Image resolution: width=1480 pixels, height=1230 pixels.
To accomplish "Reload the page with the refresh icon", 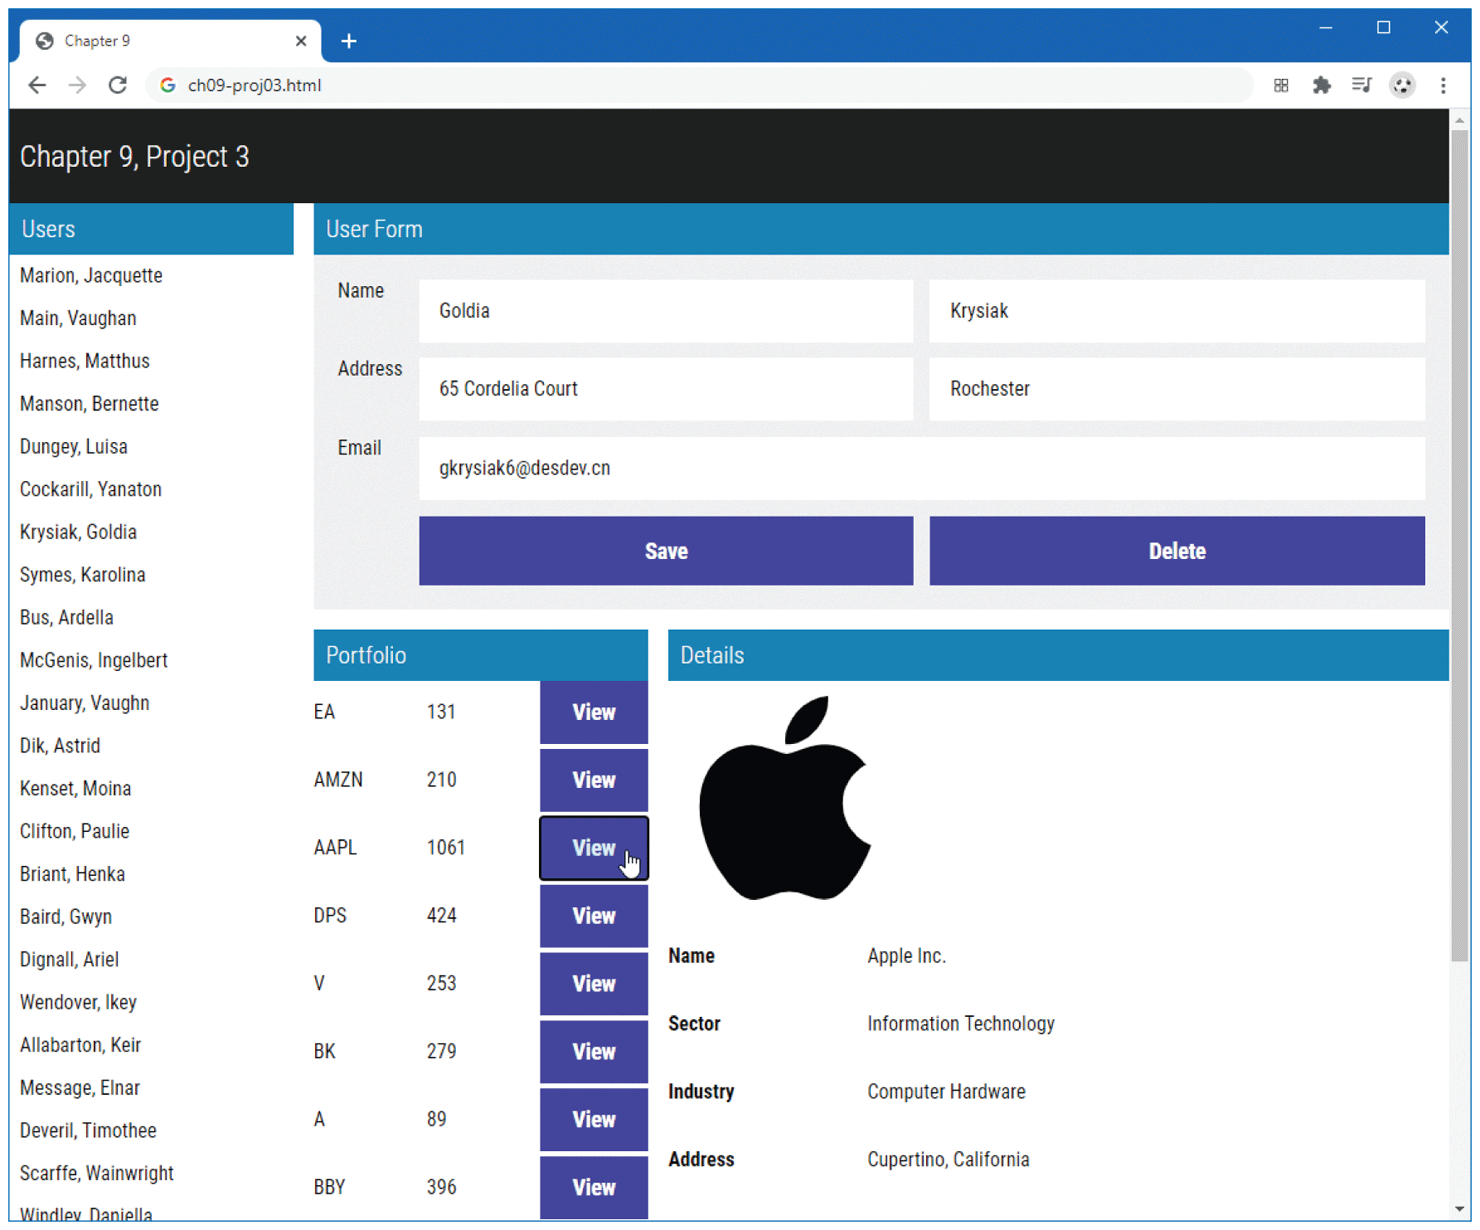I will click(x=118, y=85).
